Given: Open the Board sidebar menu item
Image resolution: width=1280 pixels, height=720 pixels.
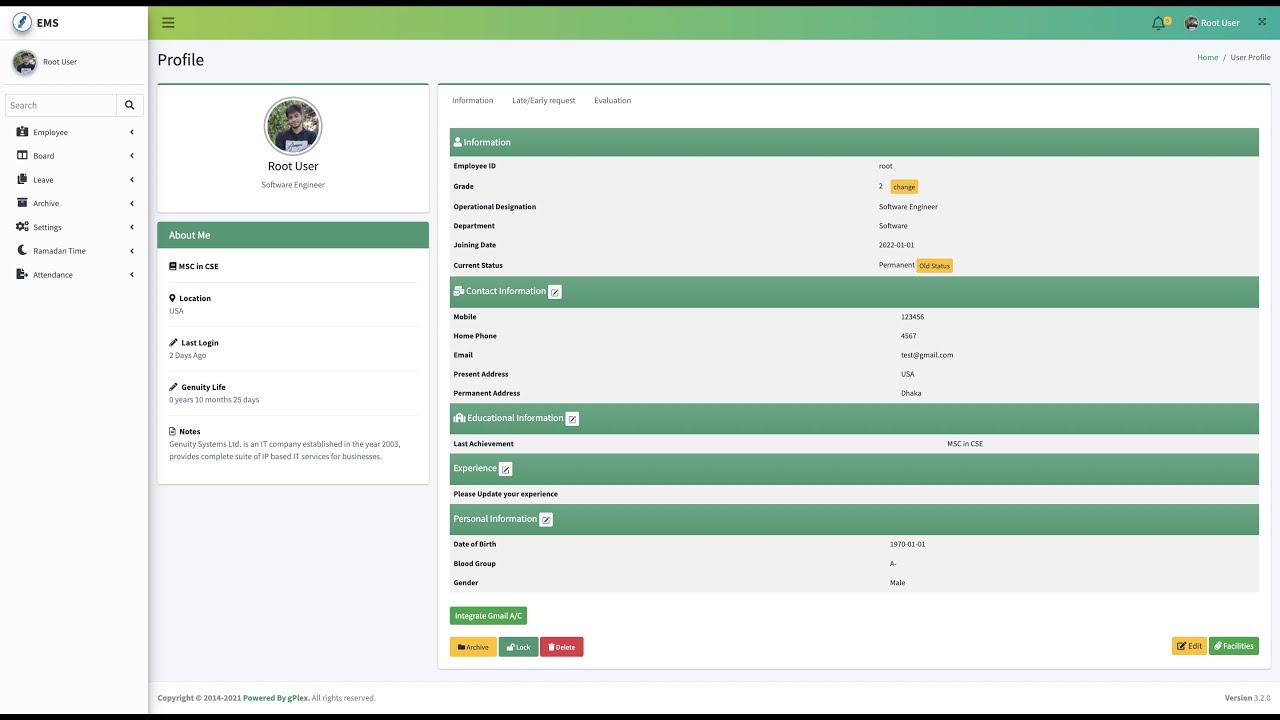Looking at the screenshot, I should (x=74, y=156).
